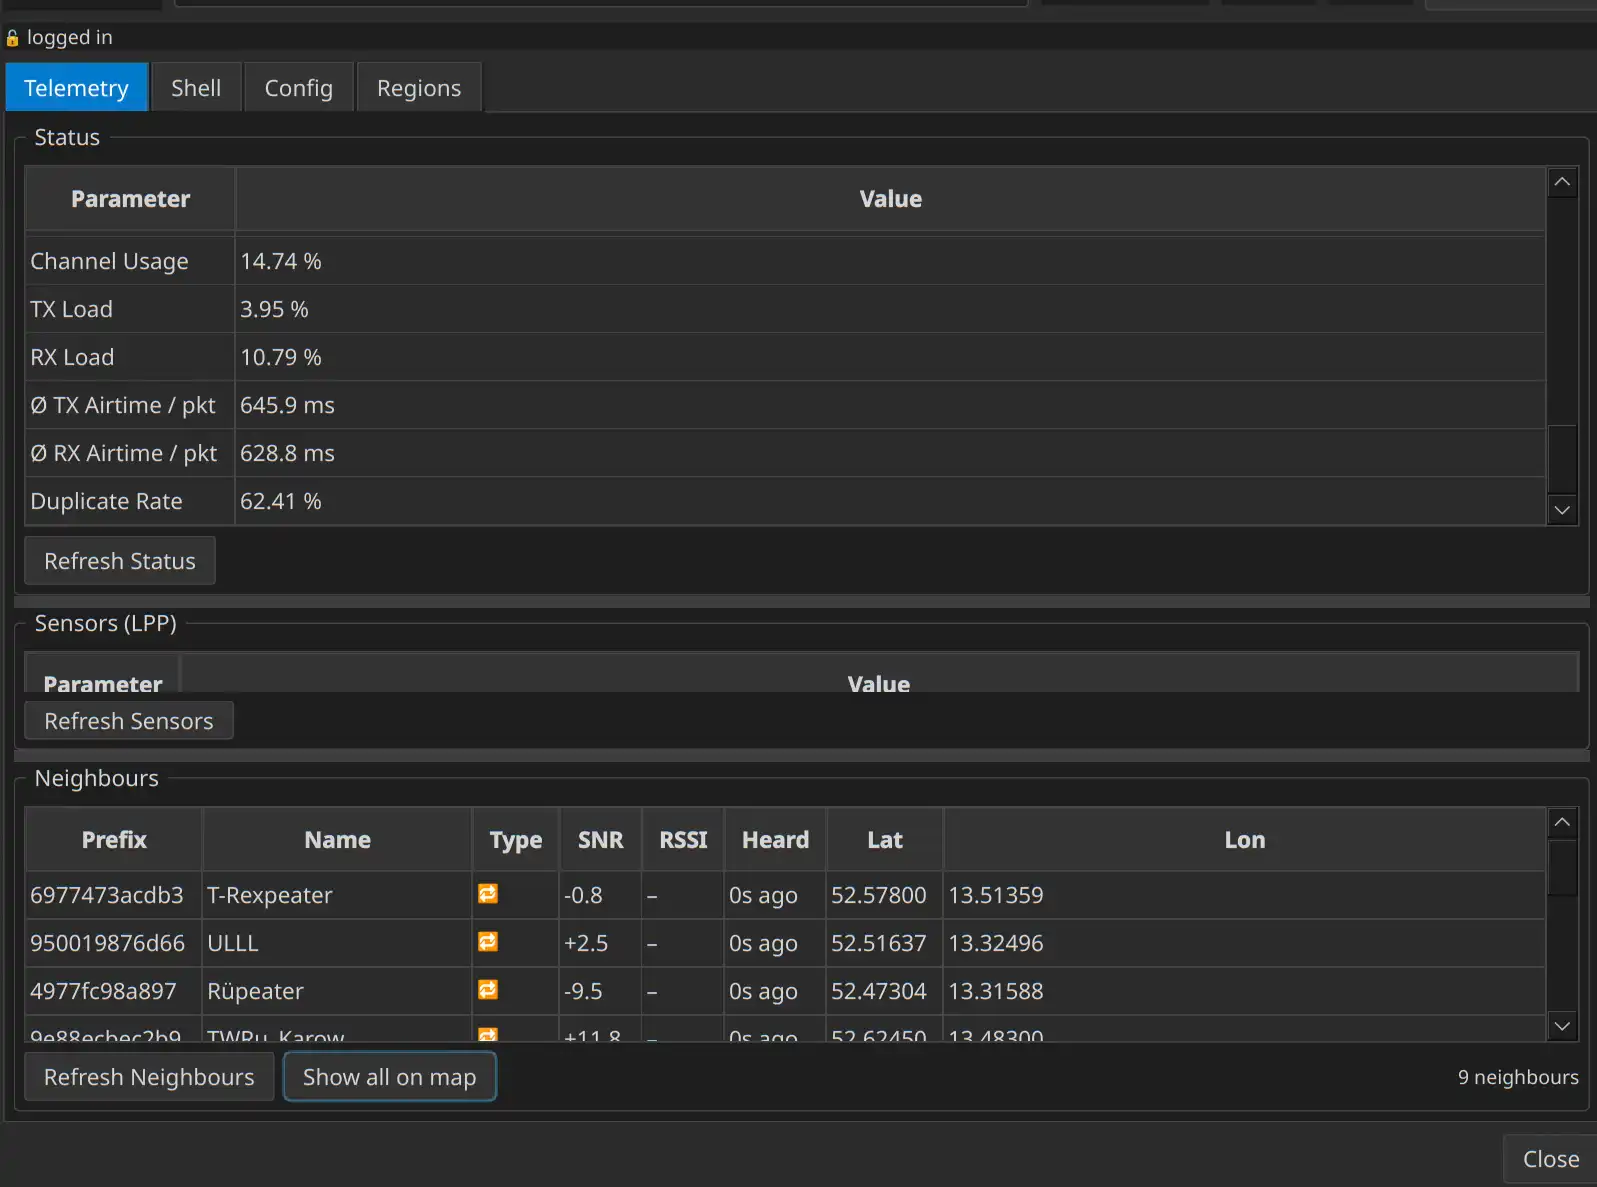The image size is (1597, 1187).
Task: Click repeater type icon for T-Rexpeater
Action: click(488, 894)
